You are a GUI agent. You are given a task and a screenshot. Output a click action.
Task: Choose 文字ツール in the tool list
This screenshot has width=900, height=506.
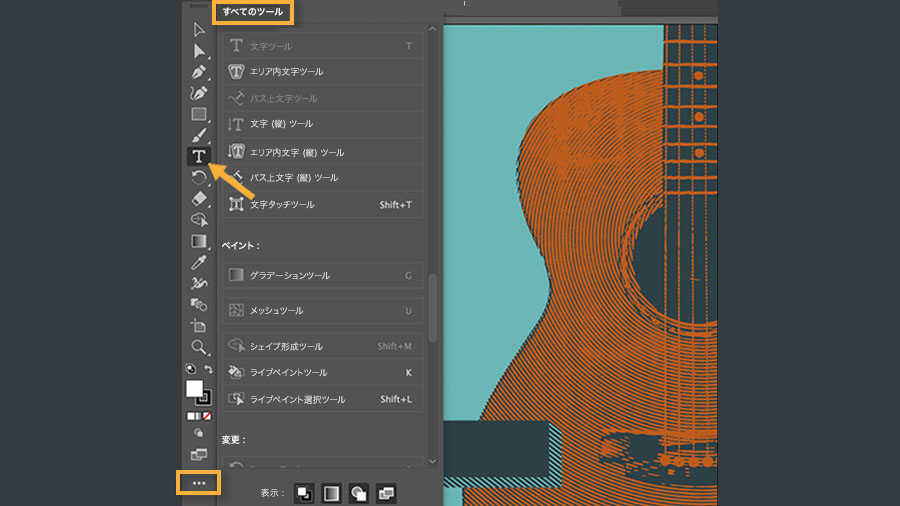(x=323, y=46)
